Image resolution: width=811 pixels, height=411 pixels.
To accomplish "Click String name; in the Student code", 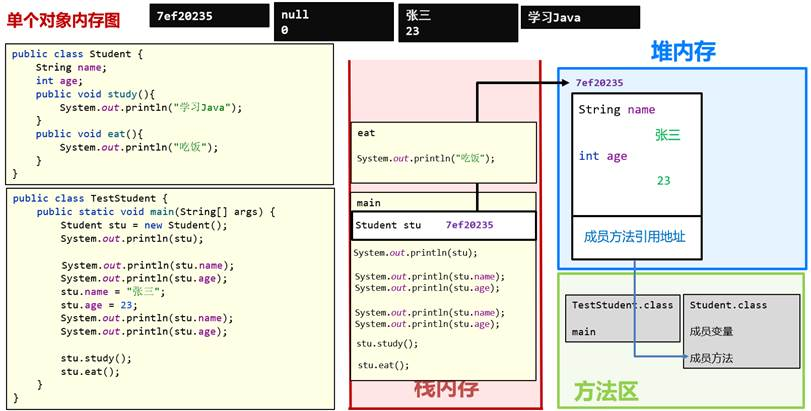I will [71, 67].
